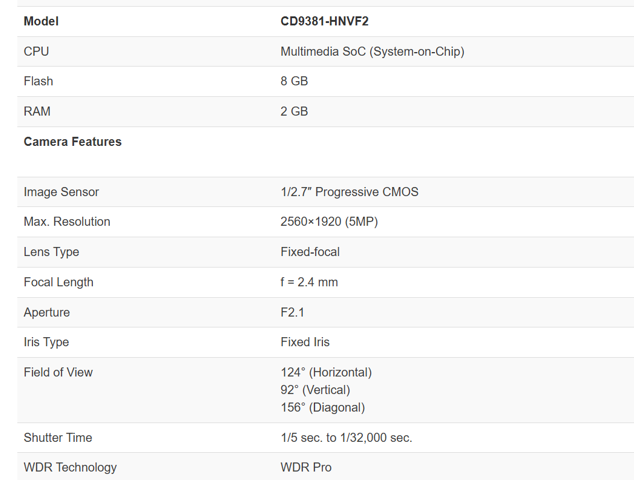This screenshot has width=640, height=480.
Task: Select the WDR Pro value
Action: click(306, 467)
